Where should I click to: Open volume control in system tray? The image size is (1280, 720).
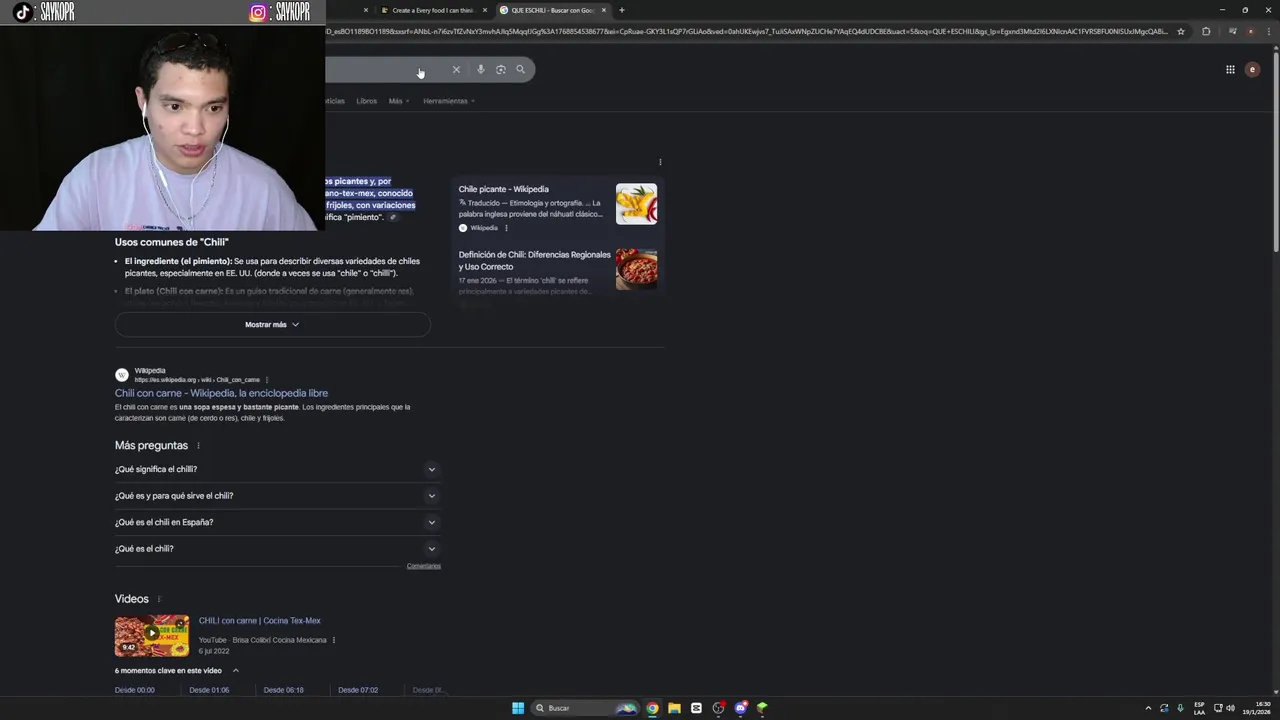point(1230,708)
